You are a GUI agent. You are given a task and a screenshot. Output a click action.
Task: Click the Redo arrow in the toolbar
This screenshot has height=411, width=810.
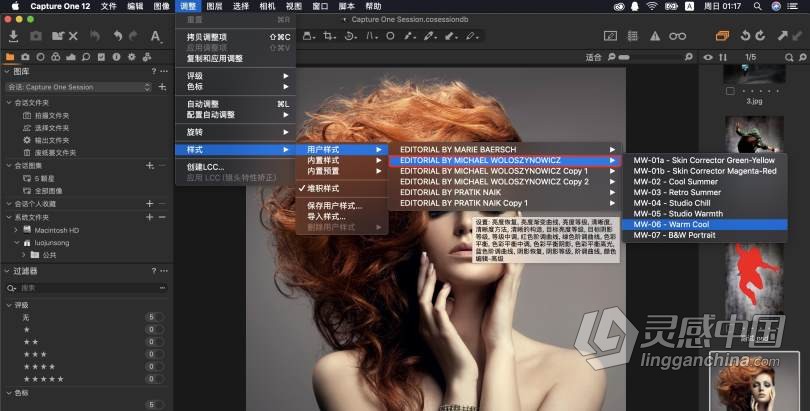click(134, 36)
